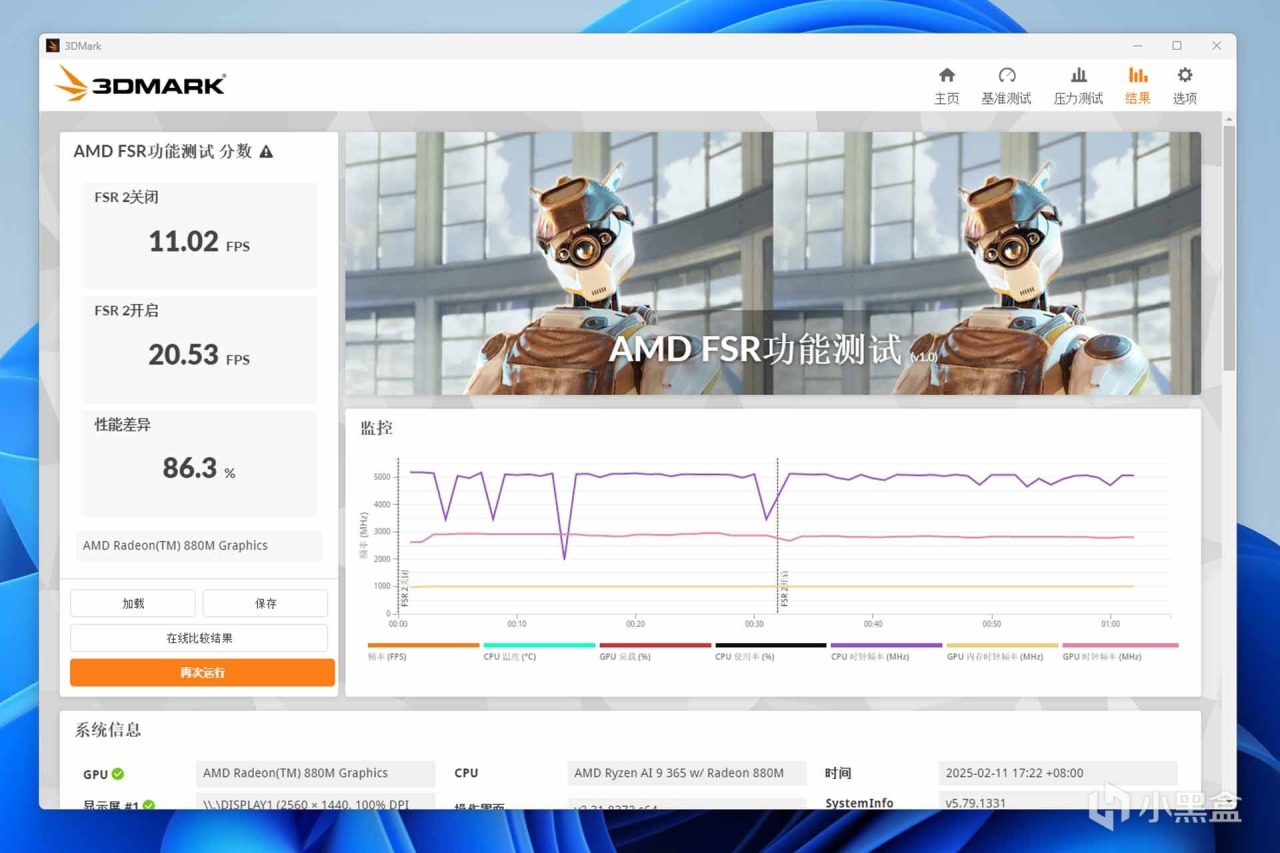The image size is (1280, 853).
Task: Click AMD Radeon(TM) 880M Graphics under scores
Action: 199,545
